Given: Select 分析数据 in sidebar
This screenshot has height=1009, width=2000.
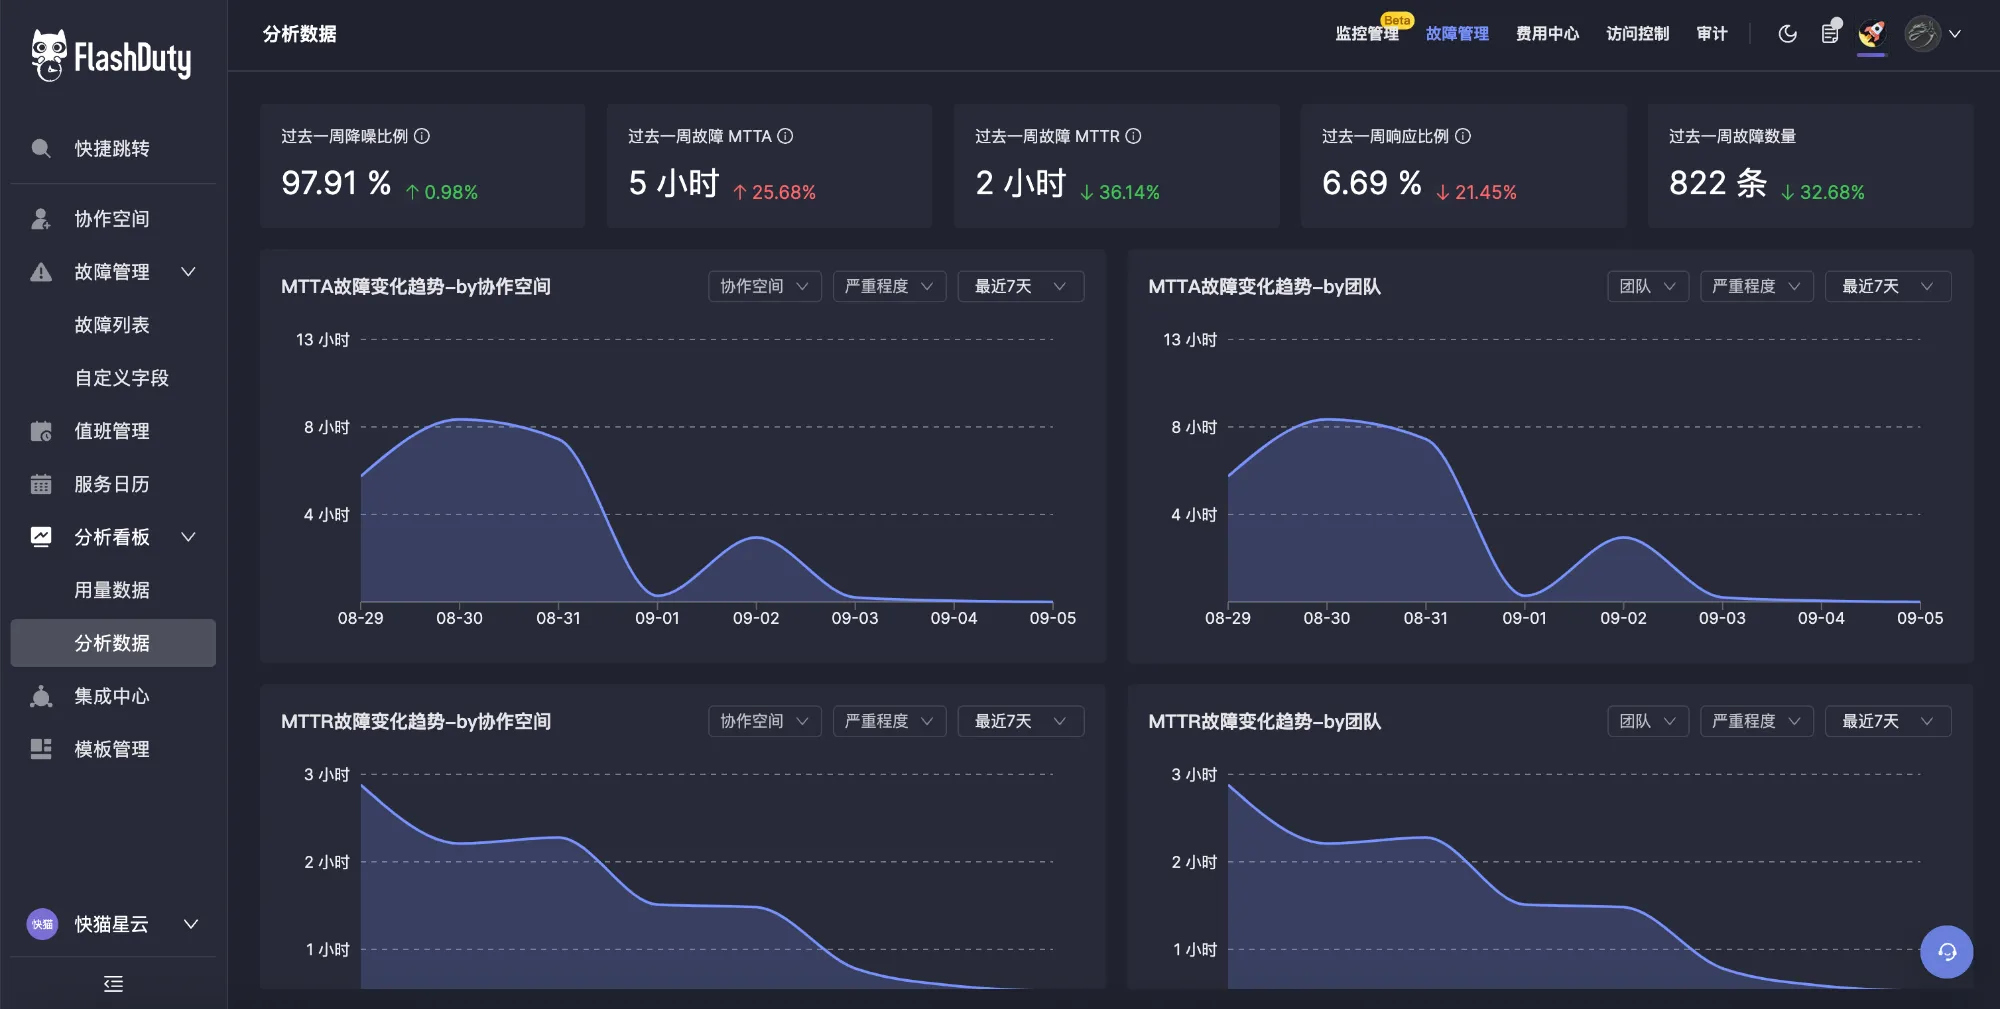Looking at the screenshot, I should pyautogui.click(x=113, y=643).
